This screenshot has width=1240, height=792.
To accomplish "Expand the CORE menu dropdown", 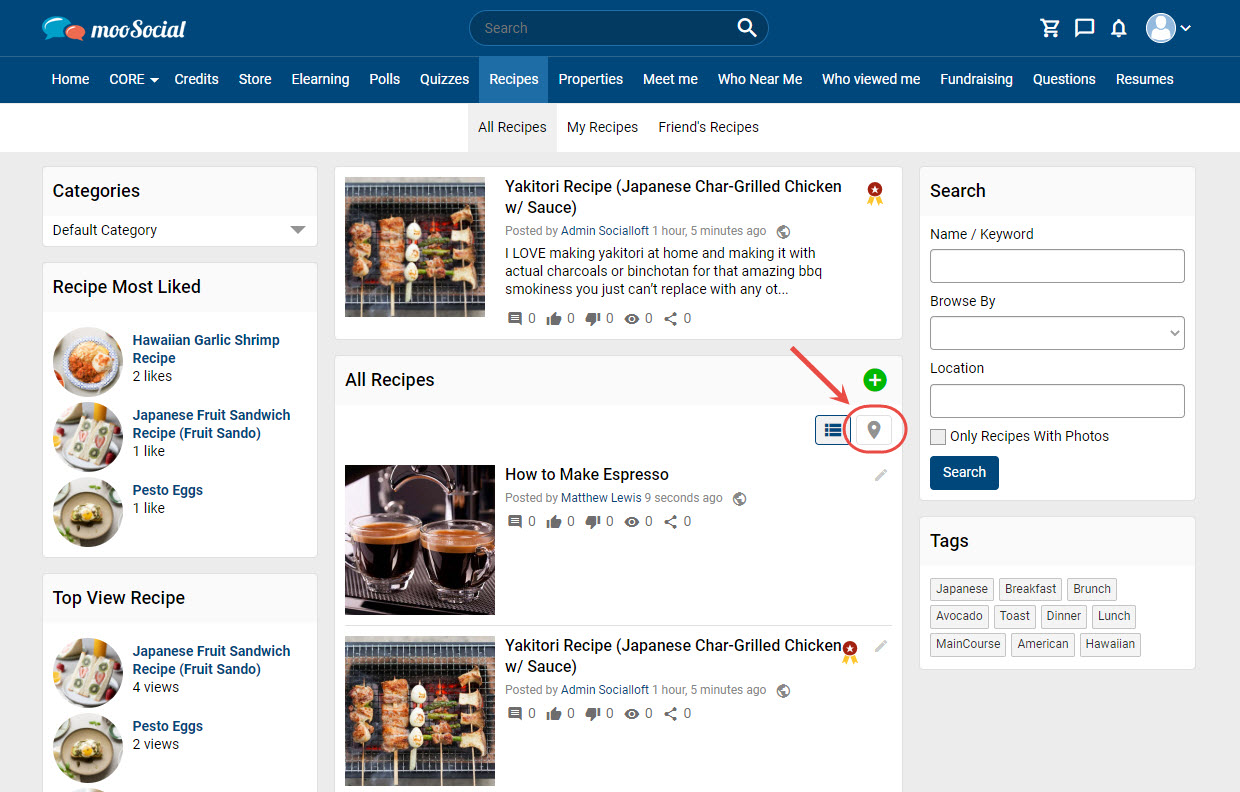I will pyautogui.click(x=134, y=79).
